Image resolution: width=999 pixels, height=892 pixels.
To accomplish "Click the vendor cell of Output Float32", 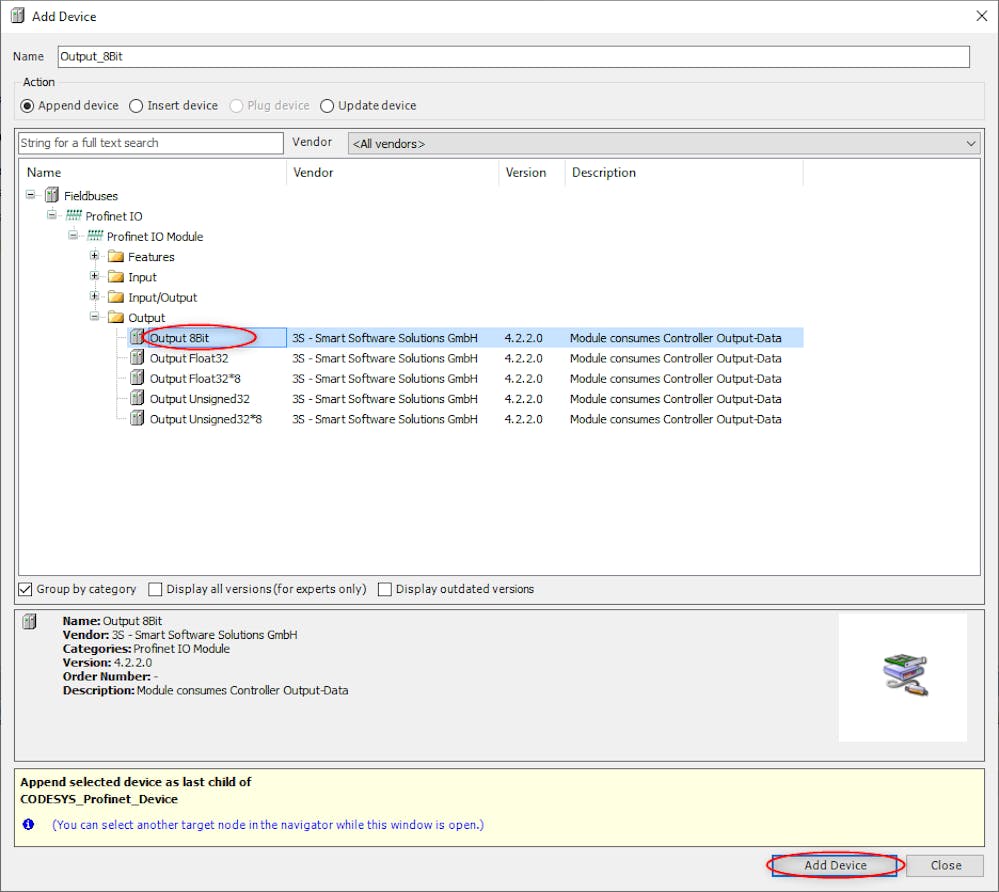I will tap(385, 358).
